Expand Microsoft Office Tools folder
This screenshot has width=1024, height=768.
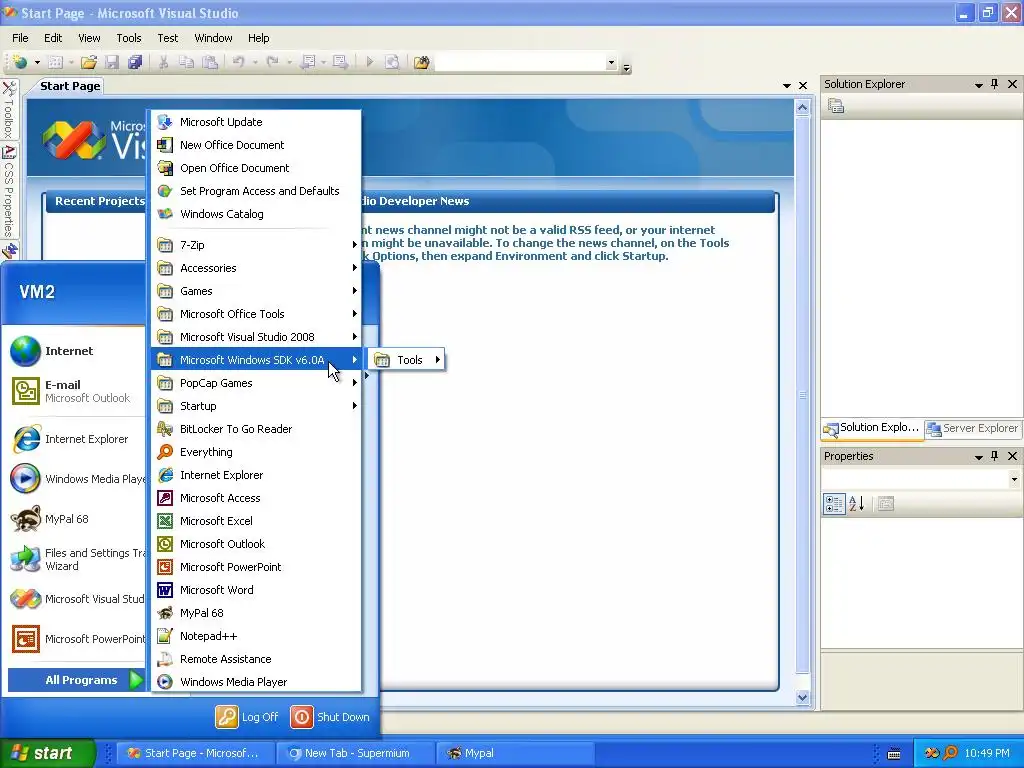pyautogui.click(x=256, y=314)
